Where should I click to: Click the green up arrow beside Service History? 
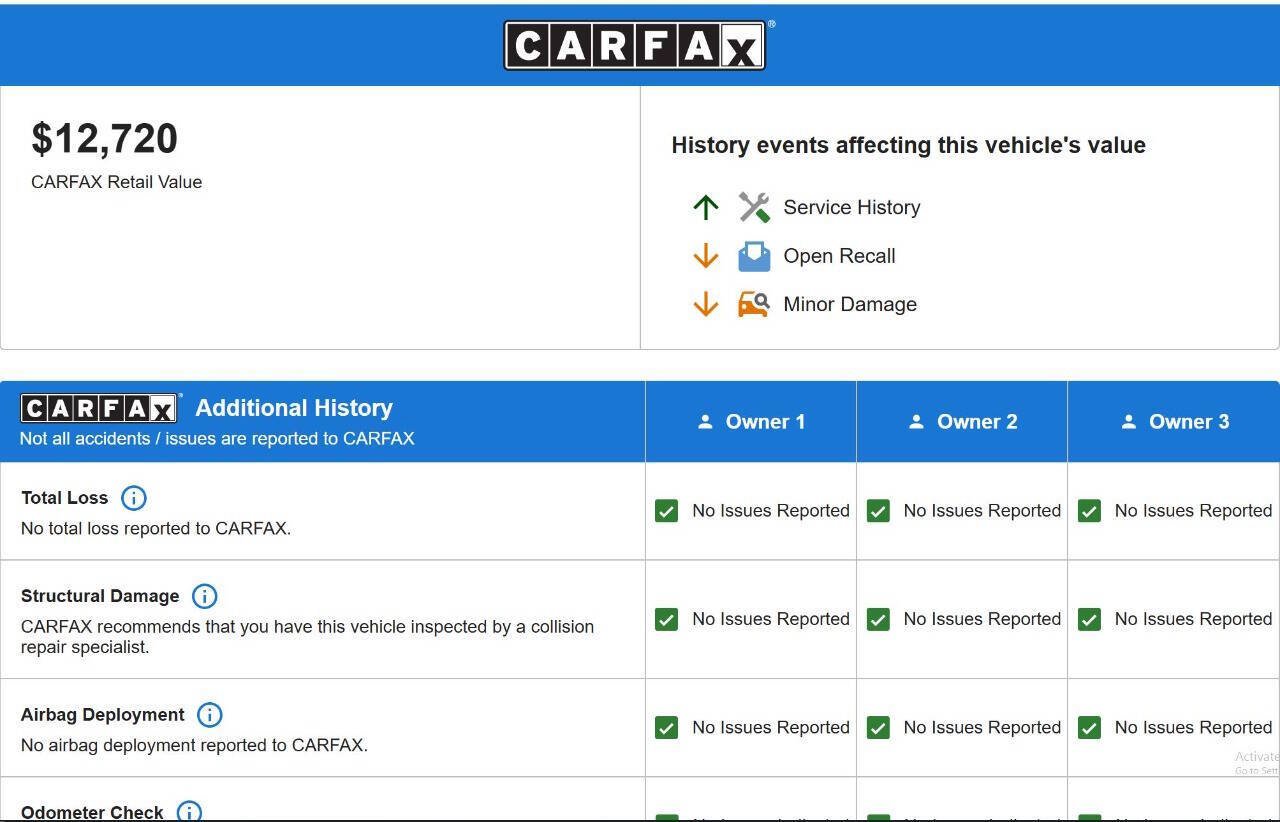pyautogui.click(x=706, y=207)
